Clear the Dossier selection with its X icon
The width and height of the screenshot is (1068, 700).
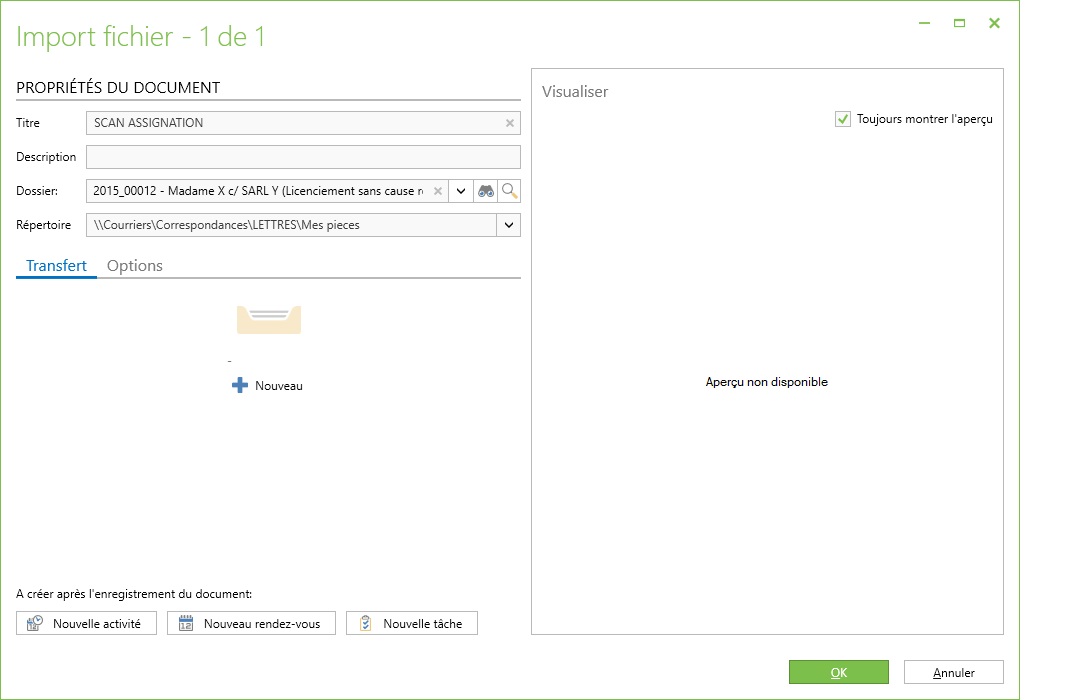[437, 191]
